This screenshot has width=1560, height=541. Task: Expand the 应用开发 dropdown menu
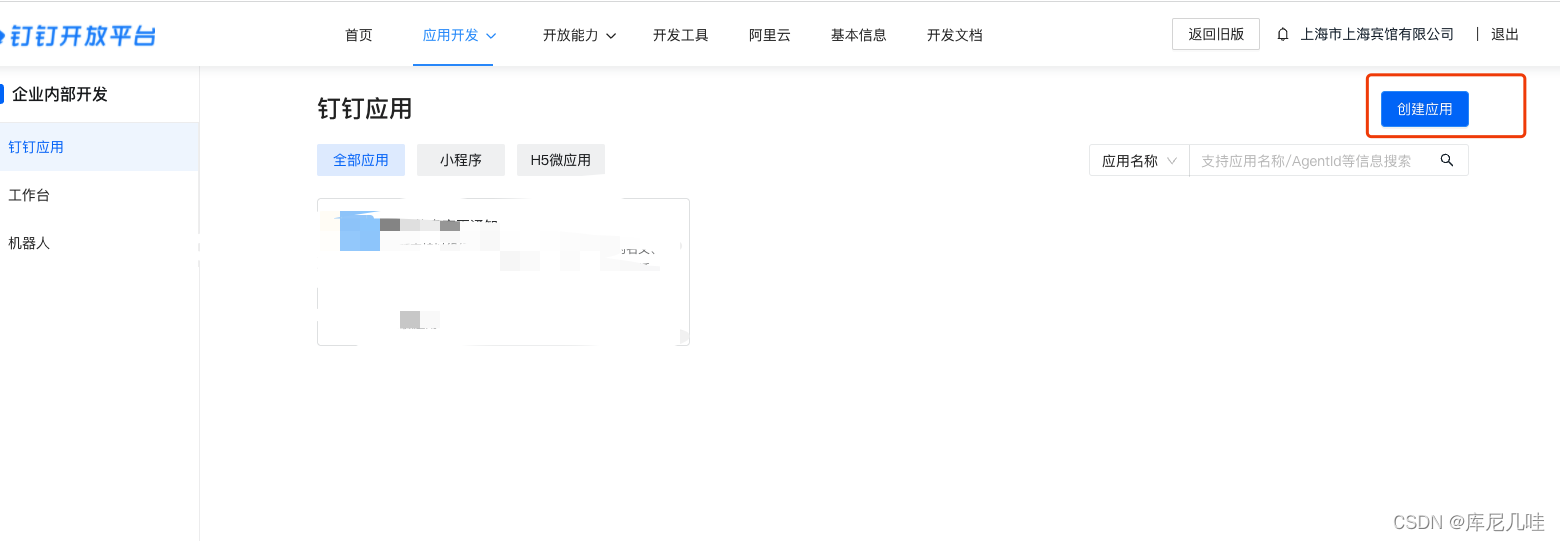pos(459,35)
